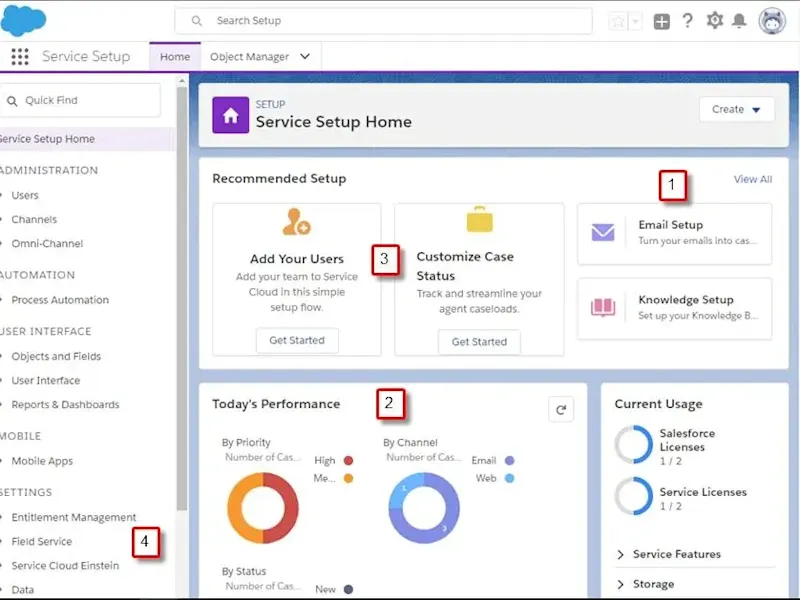
Task: Click the purple Setup home icon
Action: (x=231, y=115)
